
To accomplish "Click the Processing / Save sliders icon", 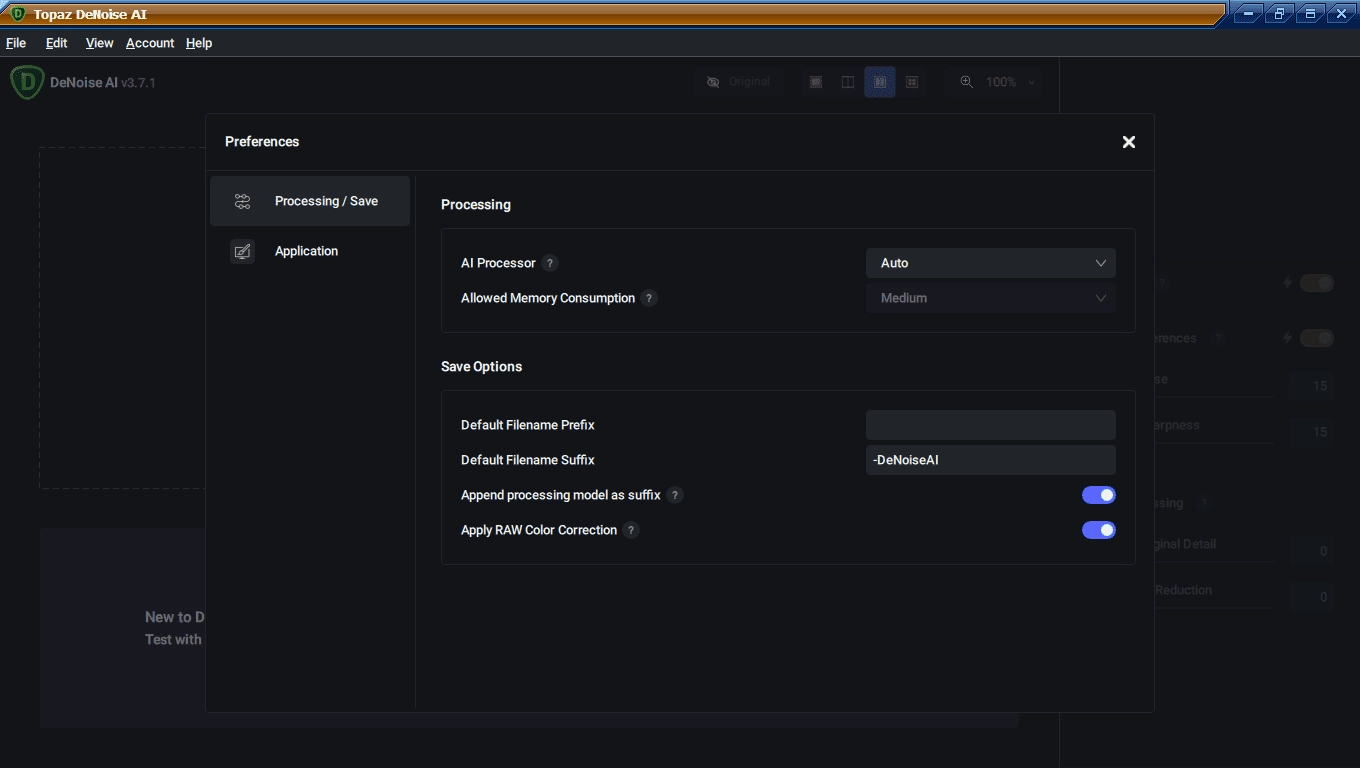I will pos(242,201).
